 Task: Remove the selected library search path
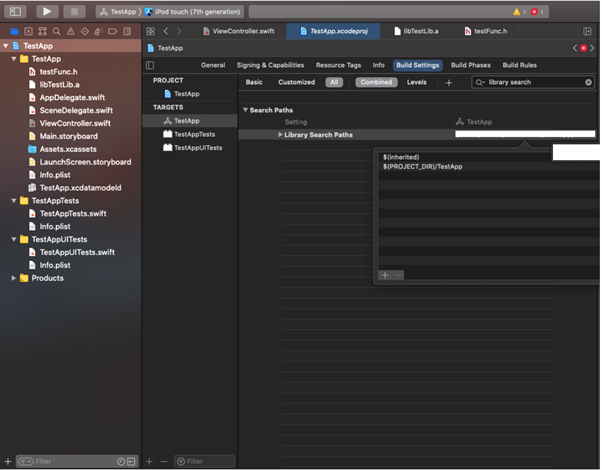398,275
